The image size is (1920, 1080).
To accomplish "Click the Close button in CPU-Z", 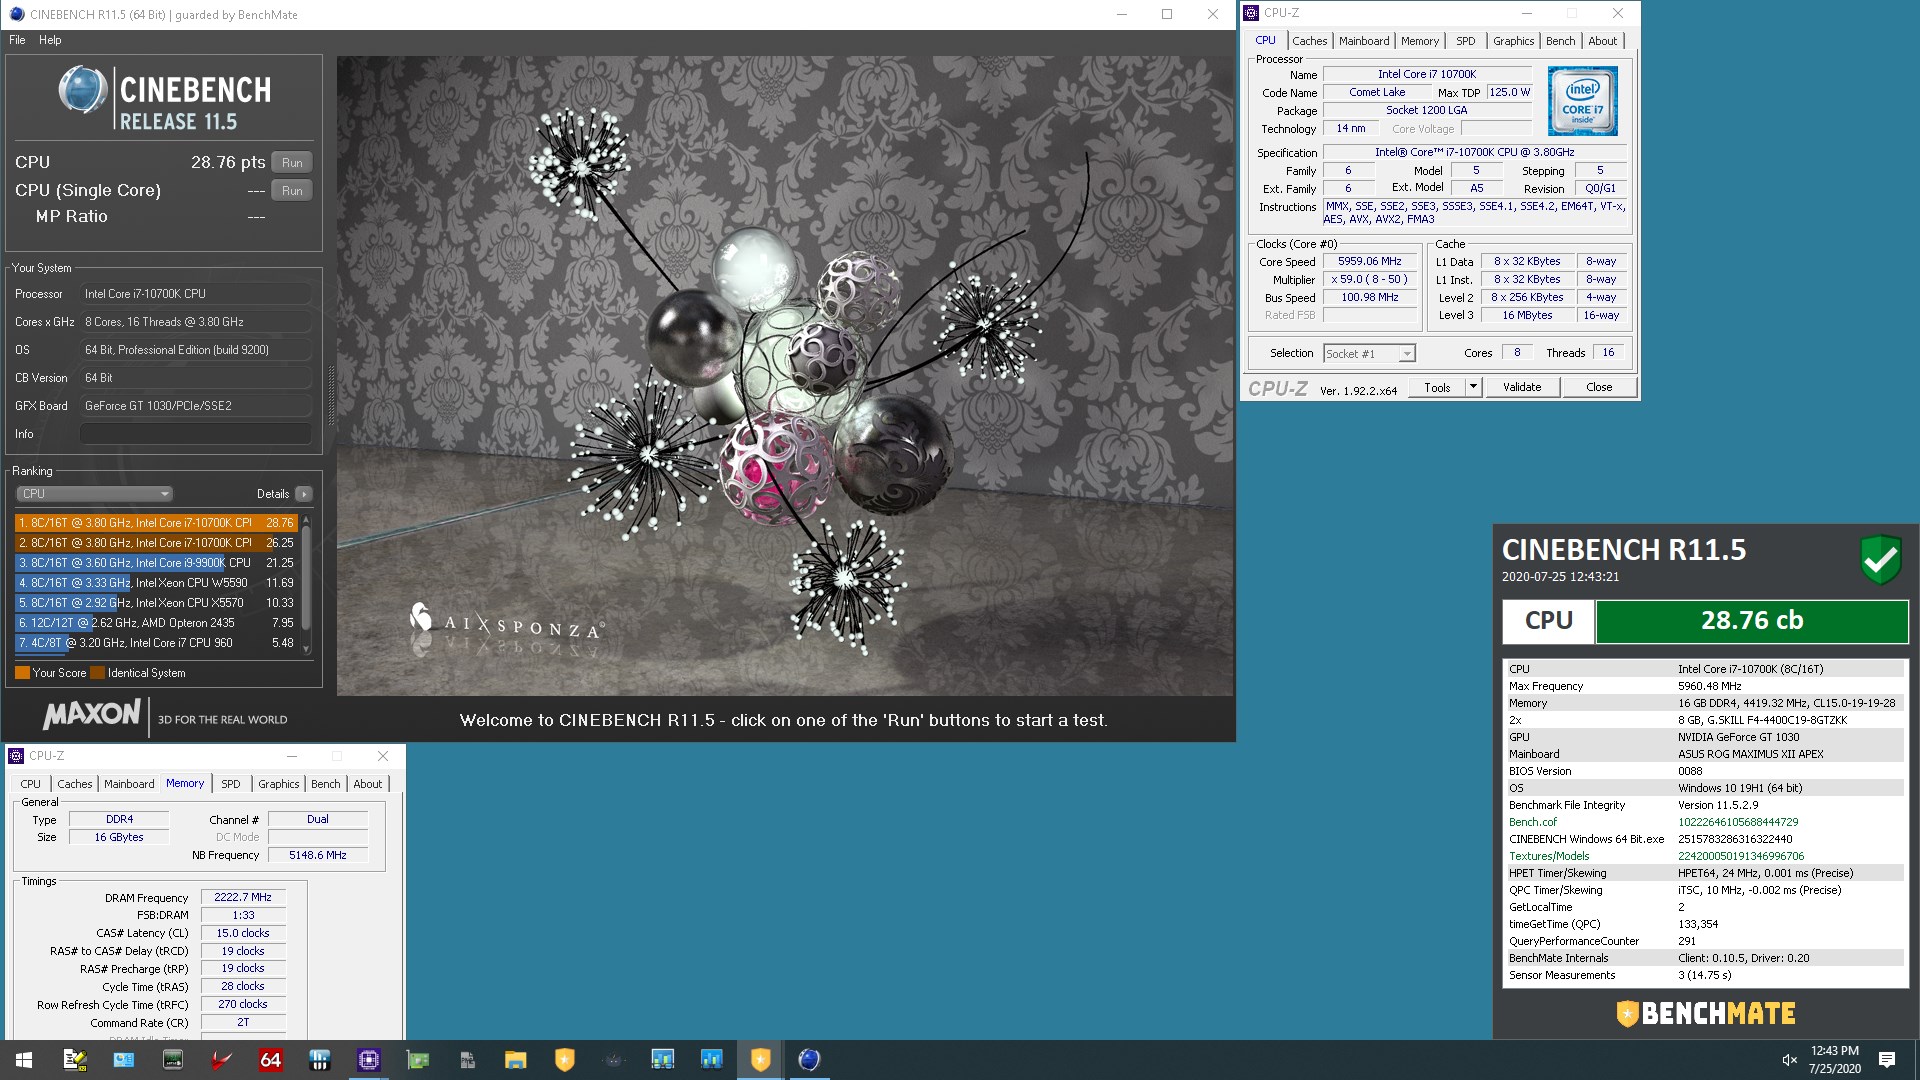I will [1599, 388].
